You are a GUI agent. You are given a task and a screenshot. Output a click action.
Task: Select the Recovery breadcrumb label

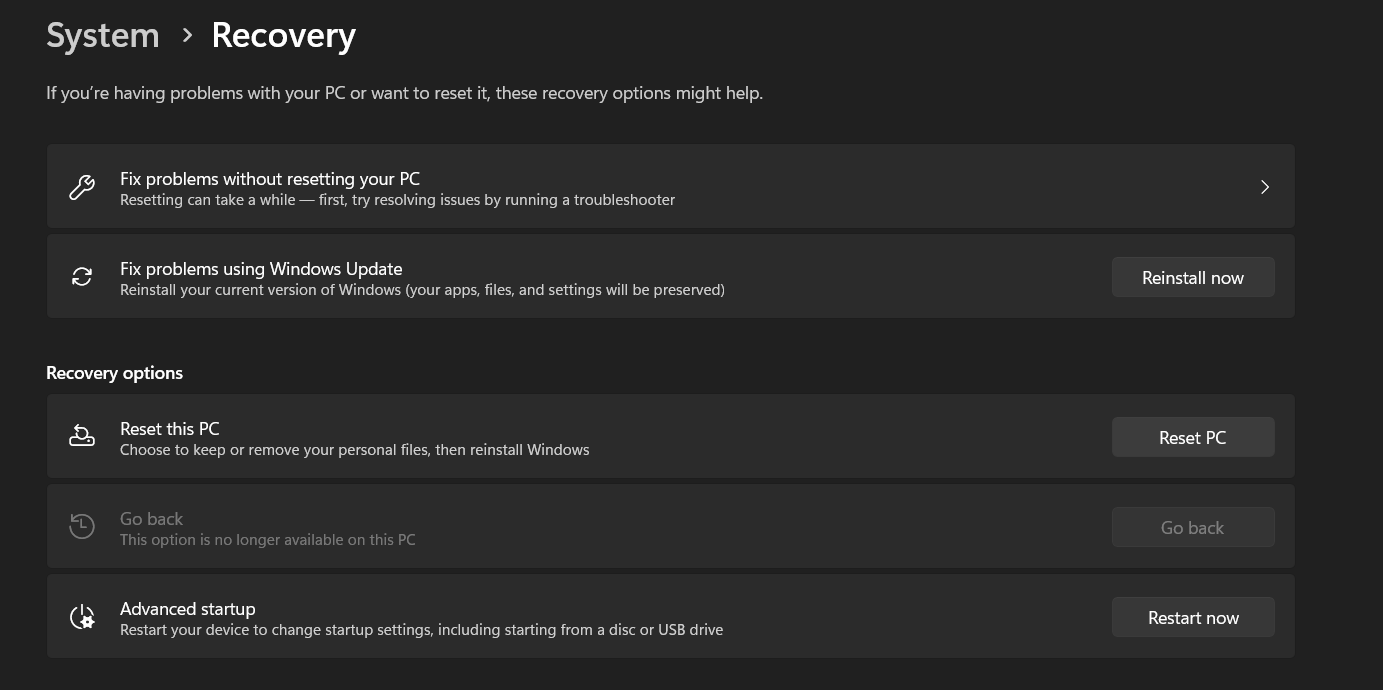(x=283, y=35)
